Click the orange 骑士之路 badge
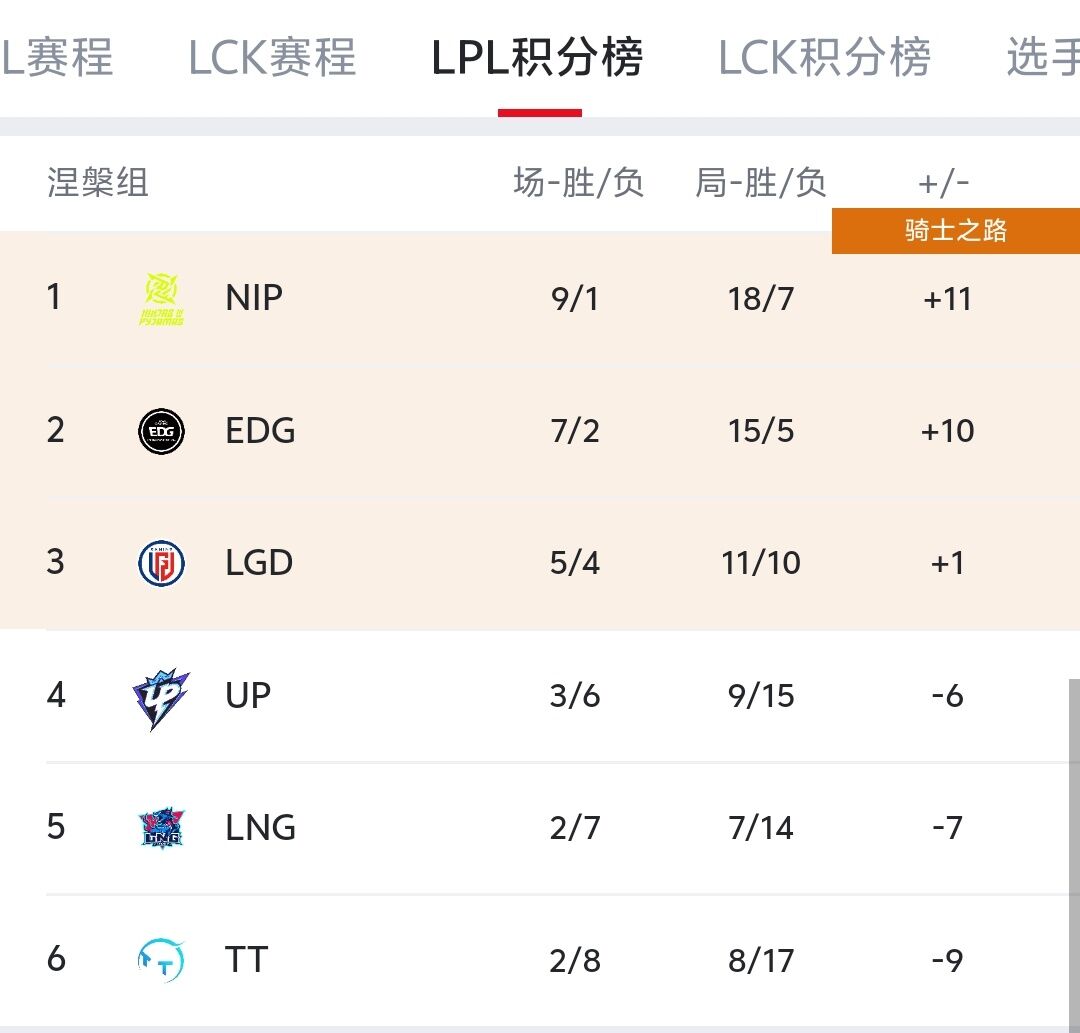 (x=955, y=231)
